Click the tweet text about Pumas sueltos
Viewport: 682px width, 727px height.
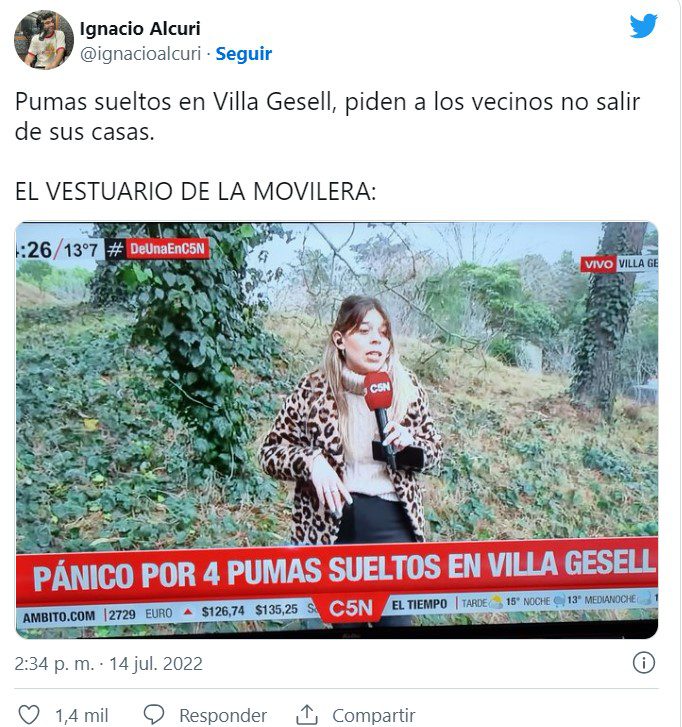click(327, 116)
